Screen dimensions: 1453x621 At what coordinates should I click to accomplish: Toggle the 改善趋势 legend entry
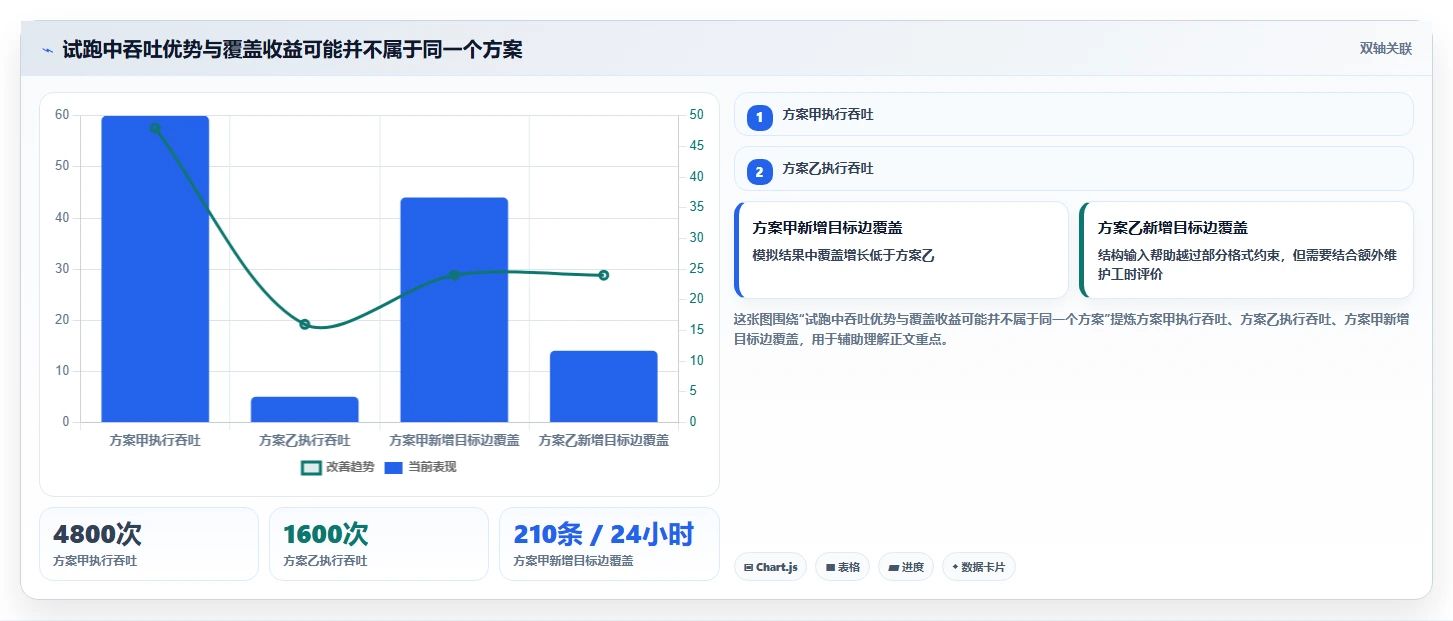tap(338, 467)
